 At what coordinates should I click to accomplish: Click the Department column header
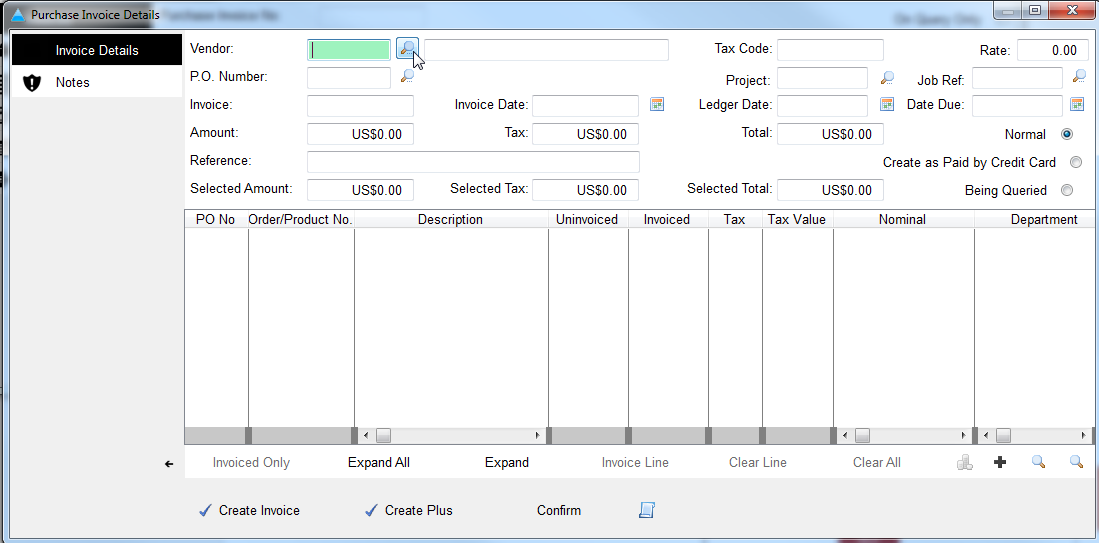click(1036, 219)
